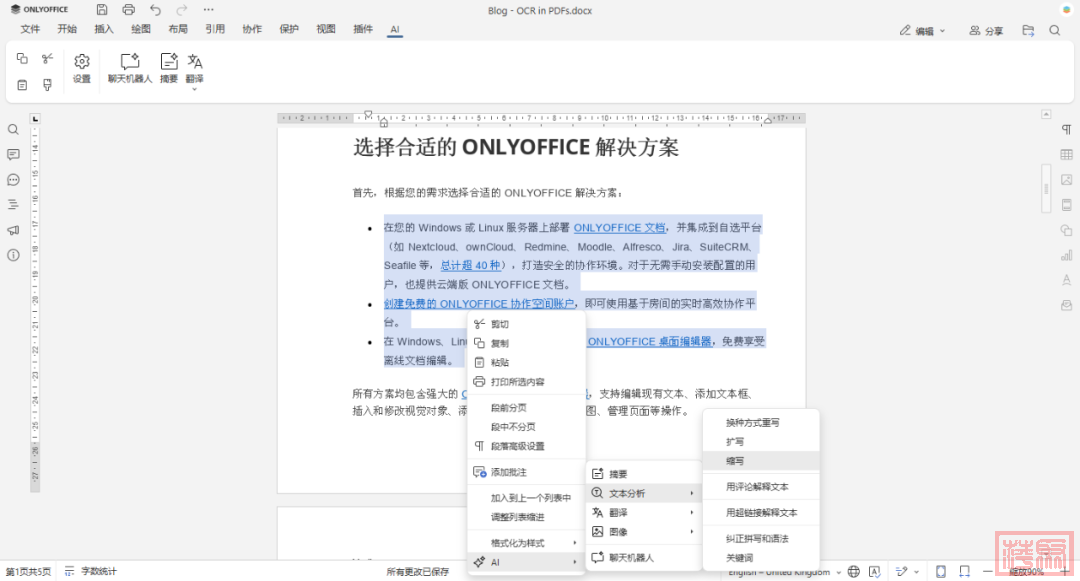Click the Save icon in title bar
The height and width of the screenshot is (581, 1080).
pos(102,10)
